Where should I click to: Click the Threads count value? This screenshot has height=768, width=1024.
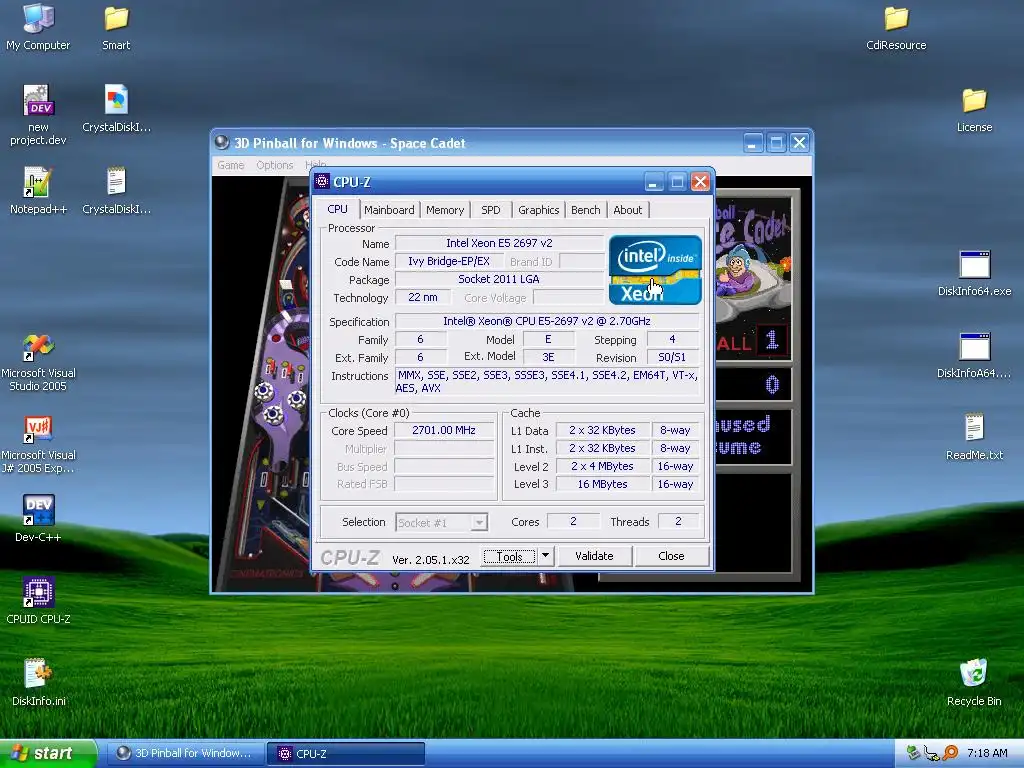click(678, 521)
